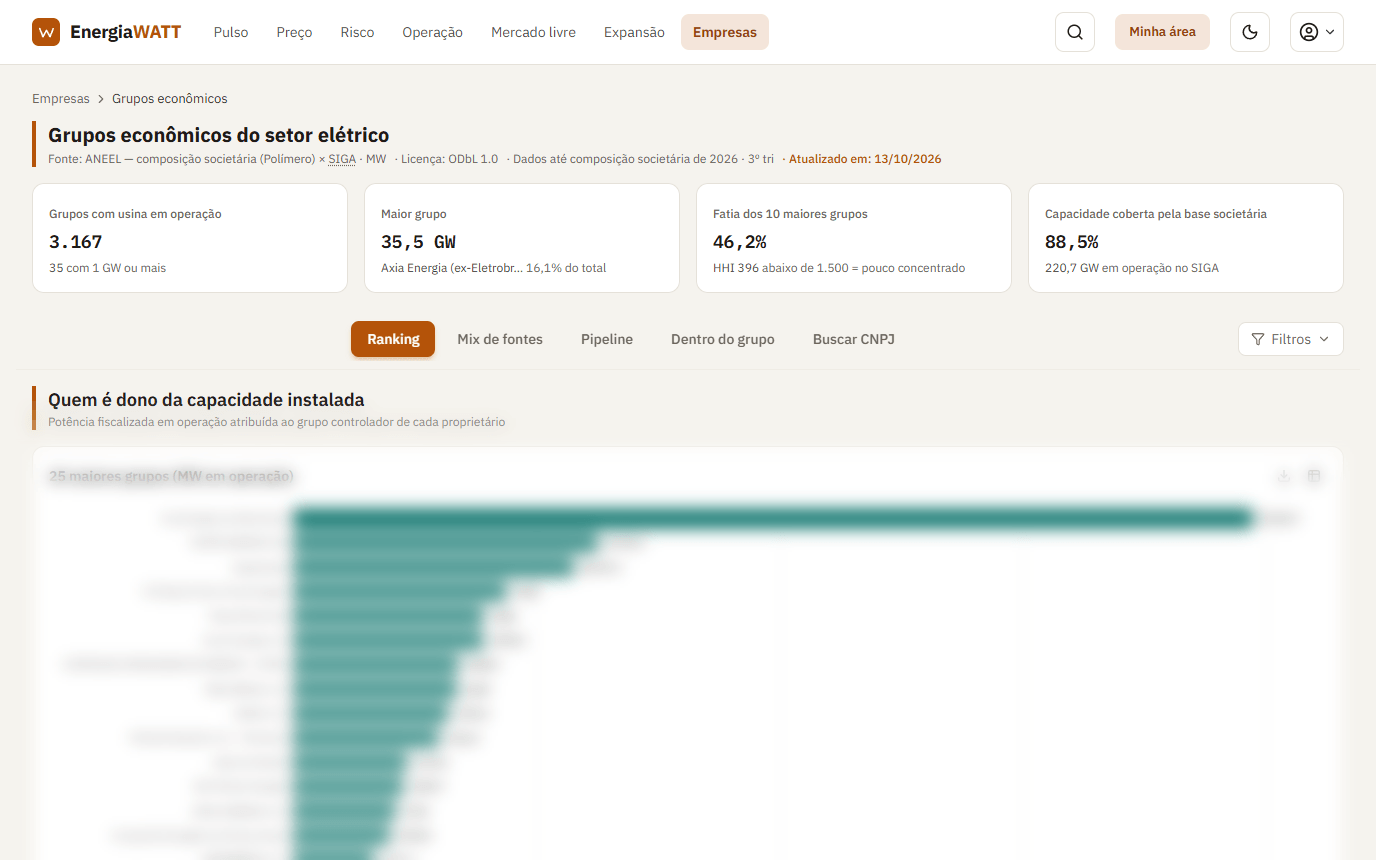Expand the Filtros dropdown
This screenshot has width=1376, height=860.
click(x=1291, y=339)
